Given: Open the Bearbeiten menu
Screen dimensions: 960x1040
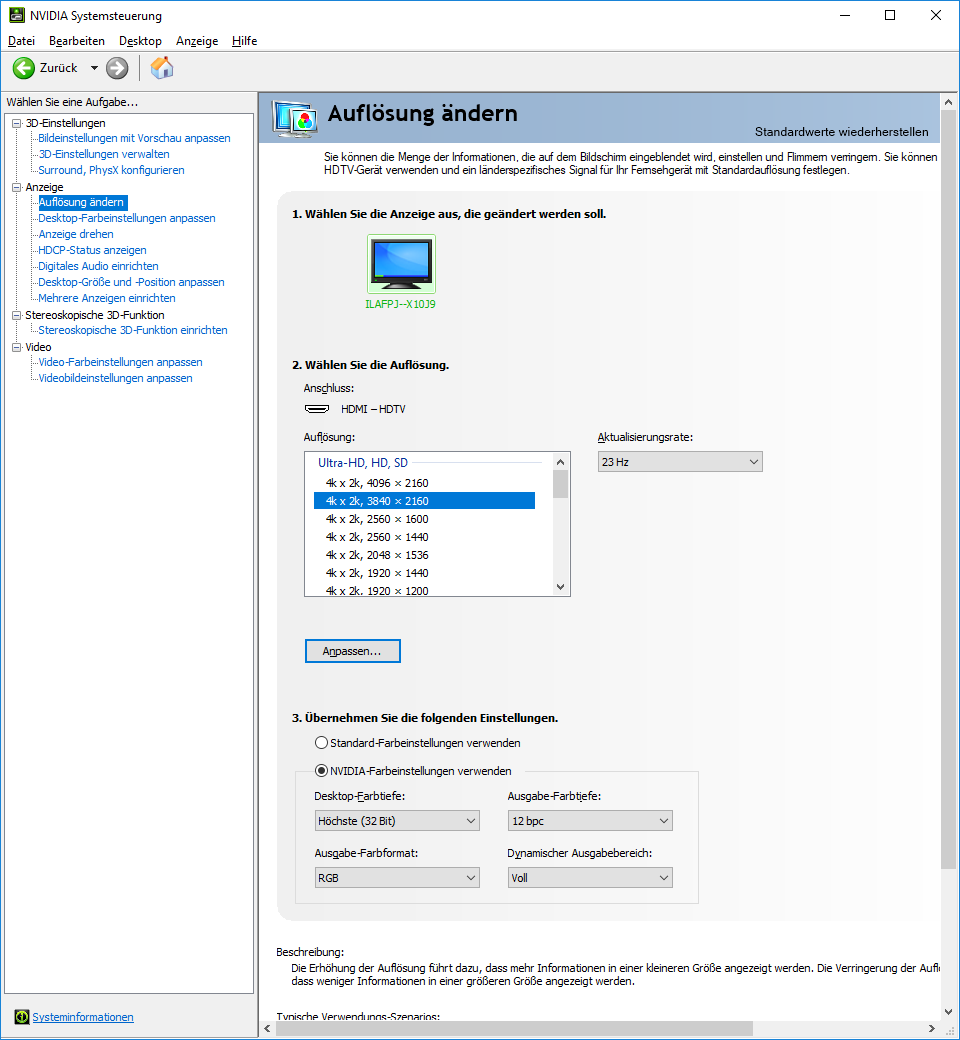Looking at the screenshot, I should point(77,40).
